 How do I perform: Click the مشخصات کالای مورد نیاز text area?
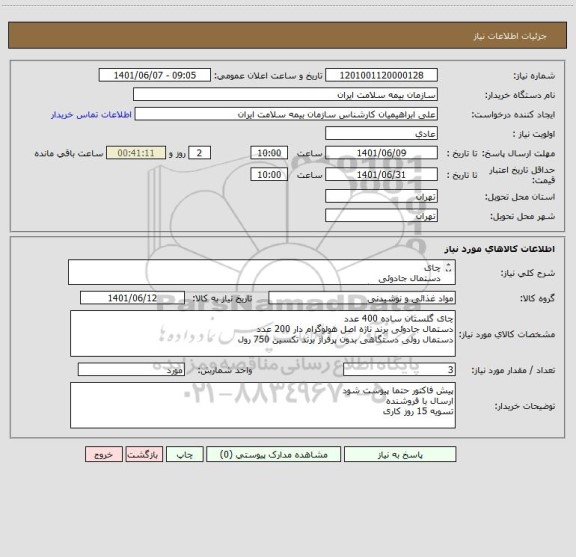(263, 334)
